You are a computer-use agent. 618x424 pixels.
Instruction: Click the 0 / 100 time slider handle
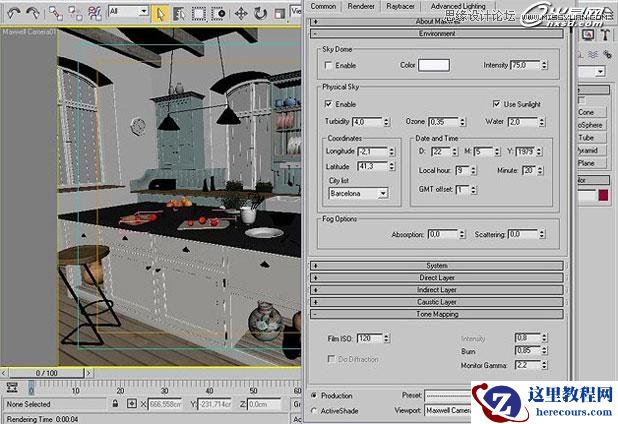click(47, 373)
